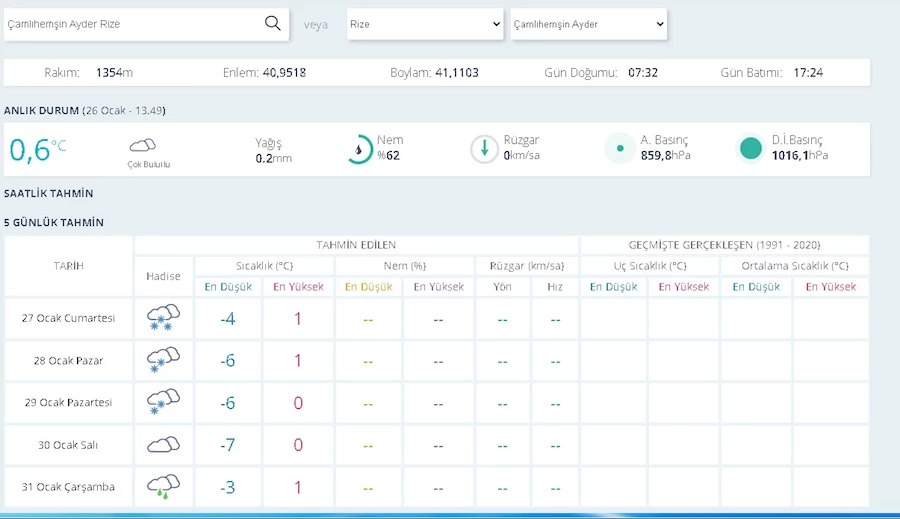900x519 pixels.
Task: Click the -3 low temperature for 31 Ocak
Action: pos(228,487)
